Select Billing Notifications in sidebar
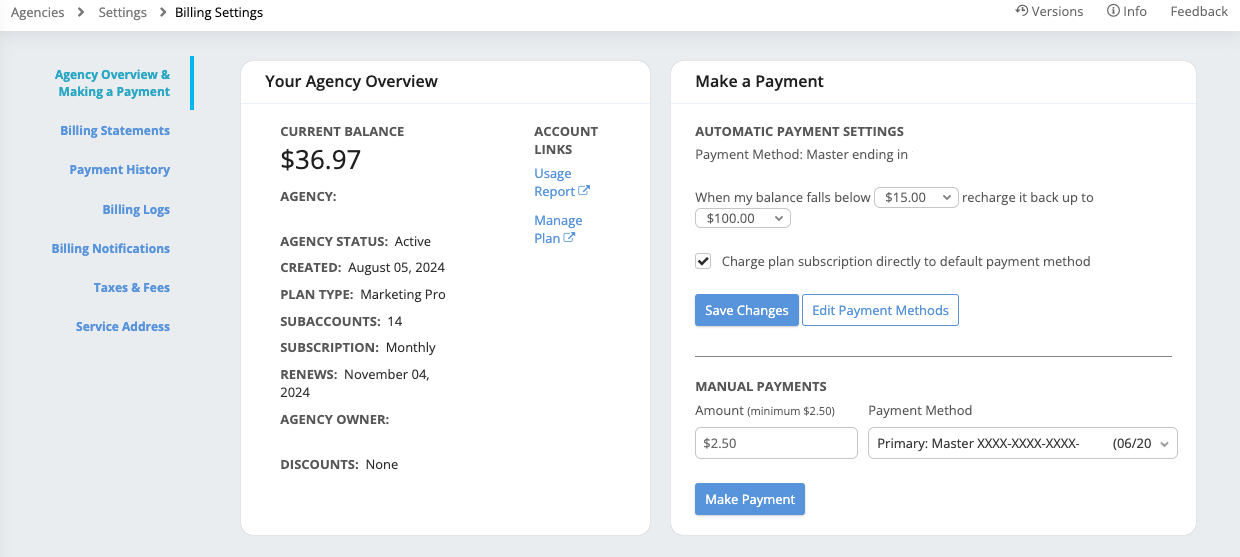Viewport: 1240px width, 557px height. pyautogui.click(x=111, y=249)
